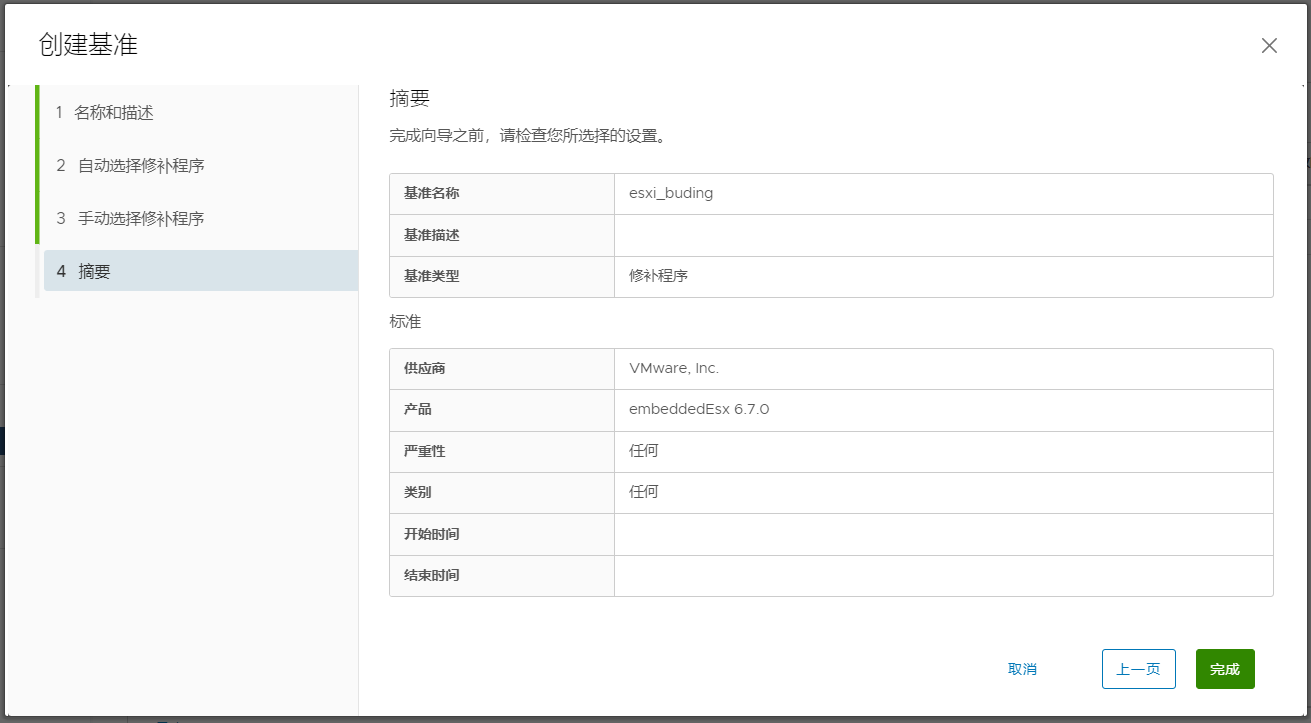This screenshot has height=723, width=1311.
Task: Click the 类别 label cell
Action: [x=502, y=493]
